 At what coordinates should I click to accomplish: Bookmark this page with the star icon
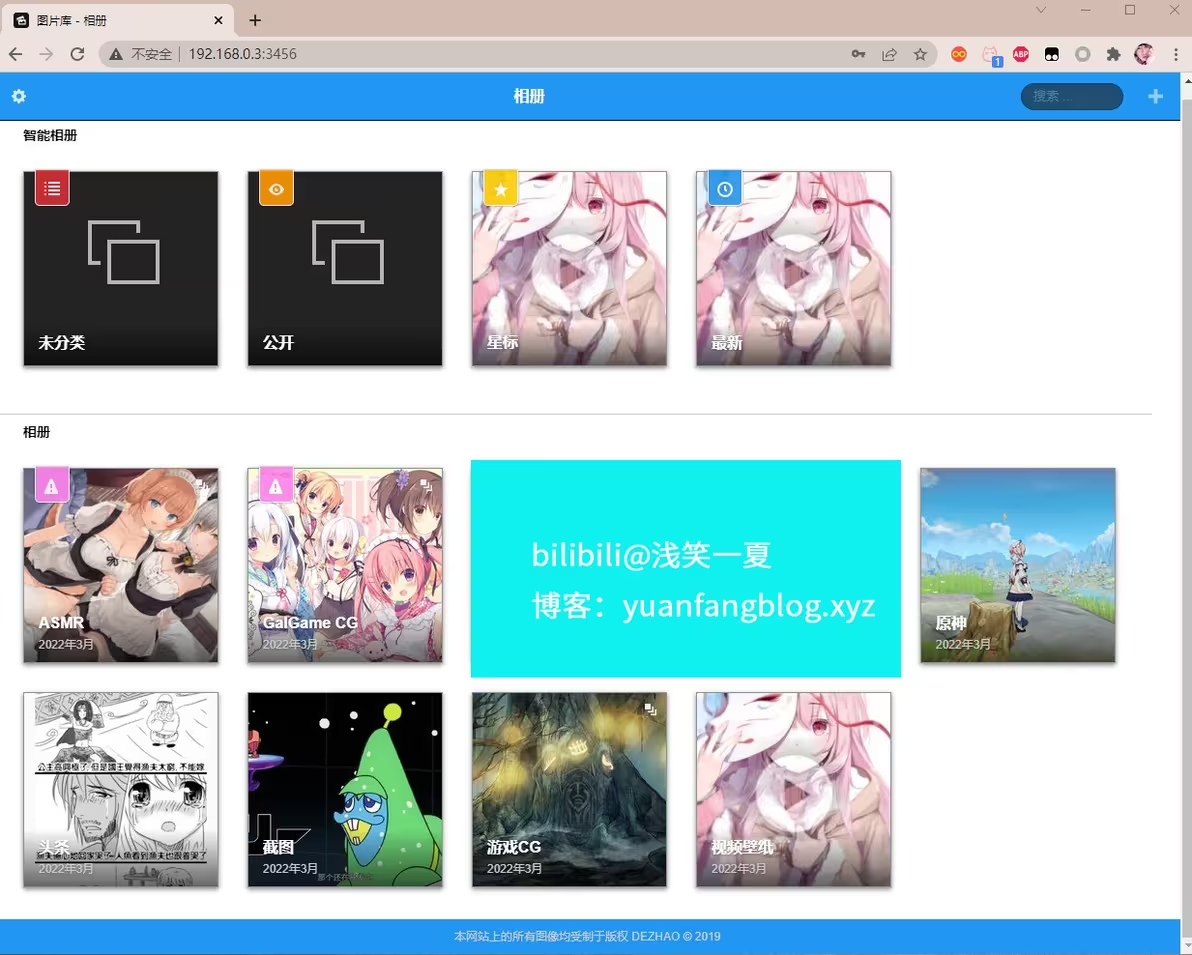click(x=920, y=54)
